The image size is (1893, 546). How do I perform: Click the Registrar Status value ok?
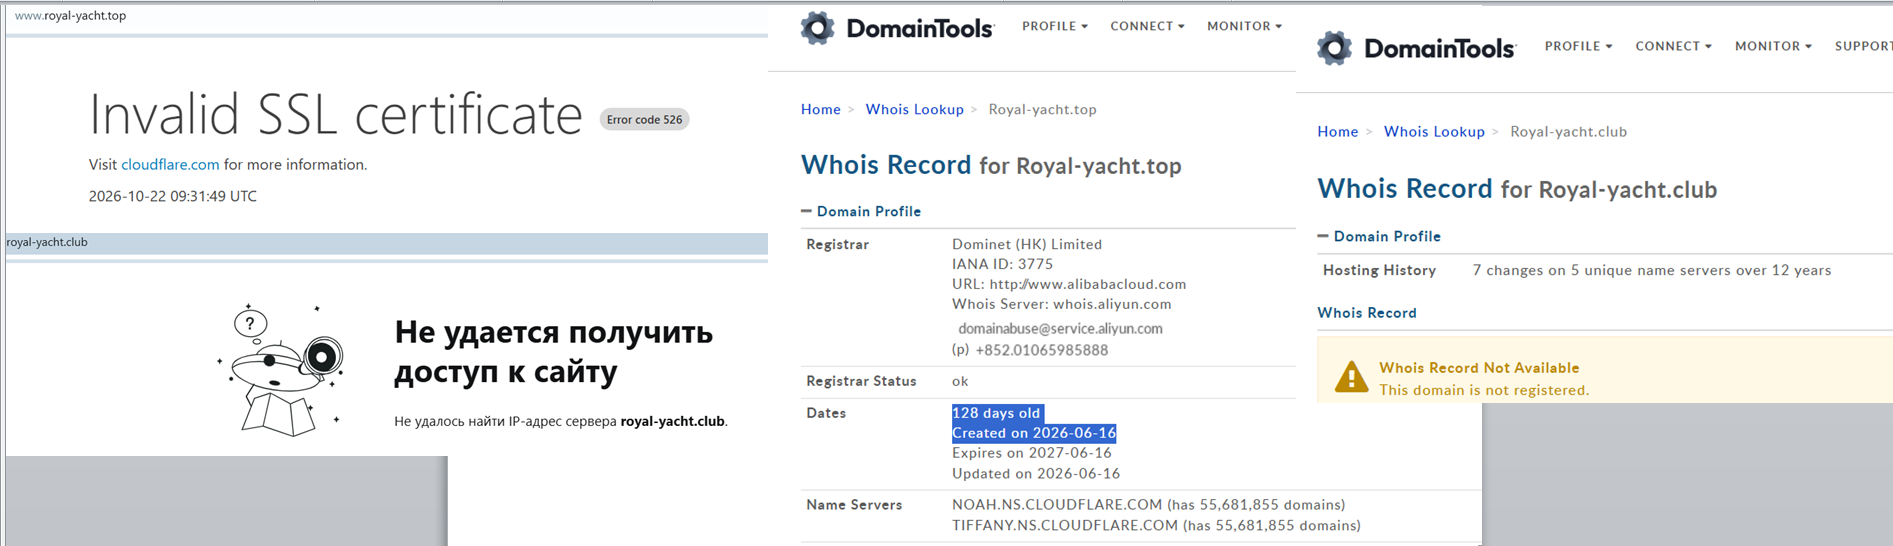(x=960, y=381)
